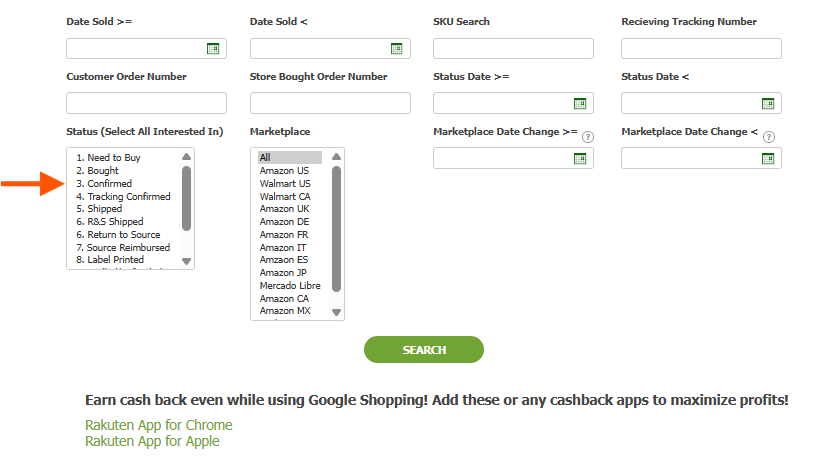Select Amazon DE marketplace
823x468 pixels.
284,222
